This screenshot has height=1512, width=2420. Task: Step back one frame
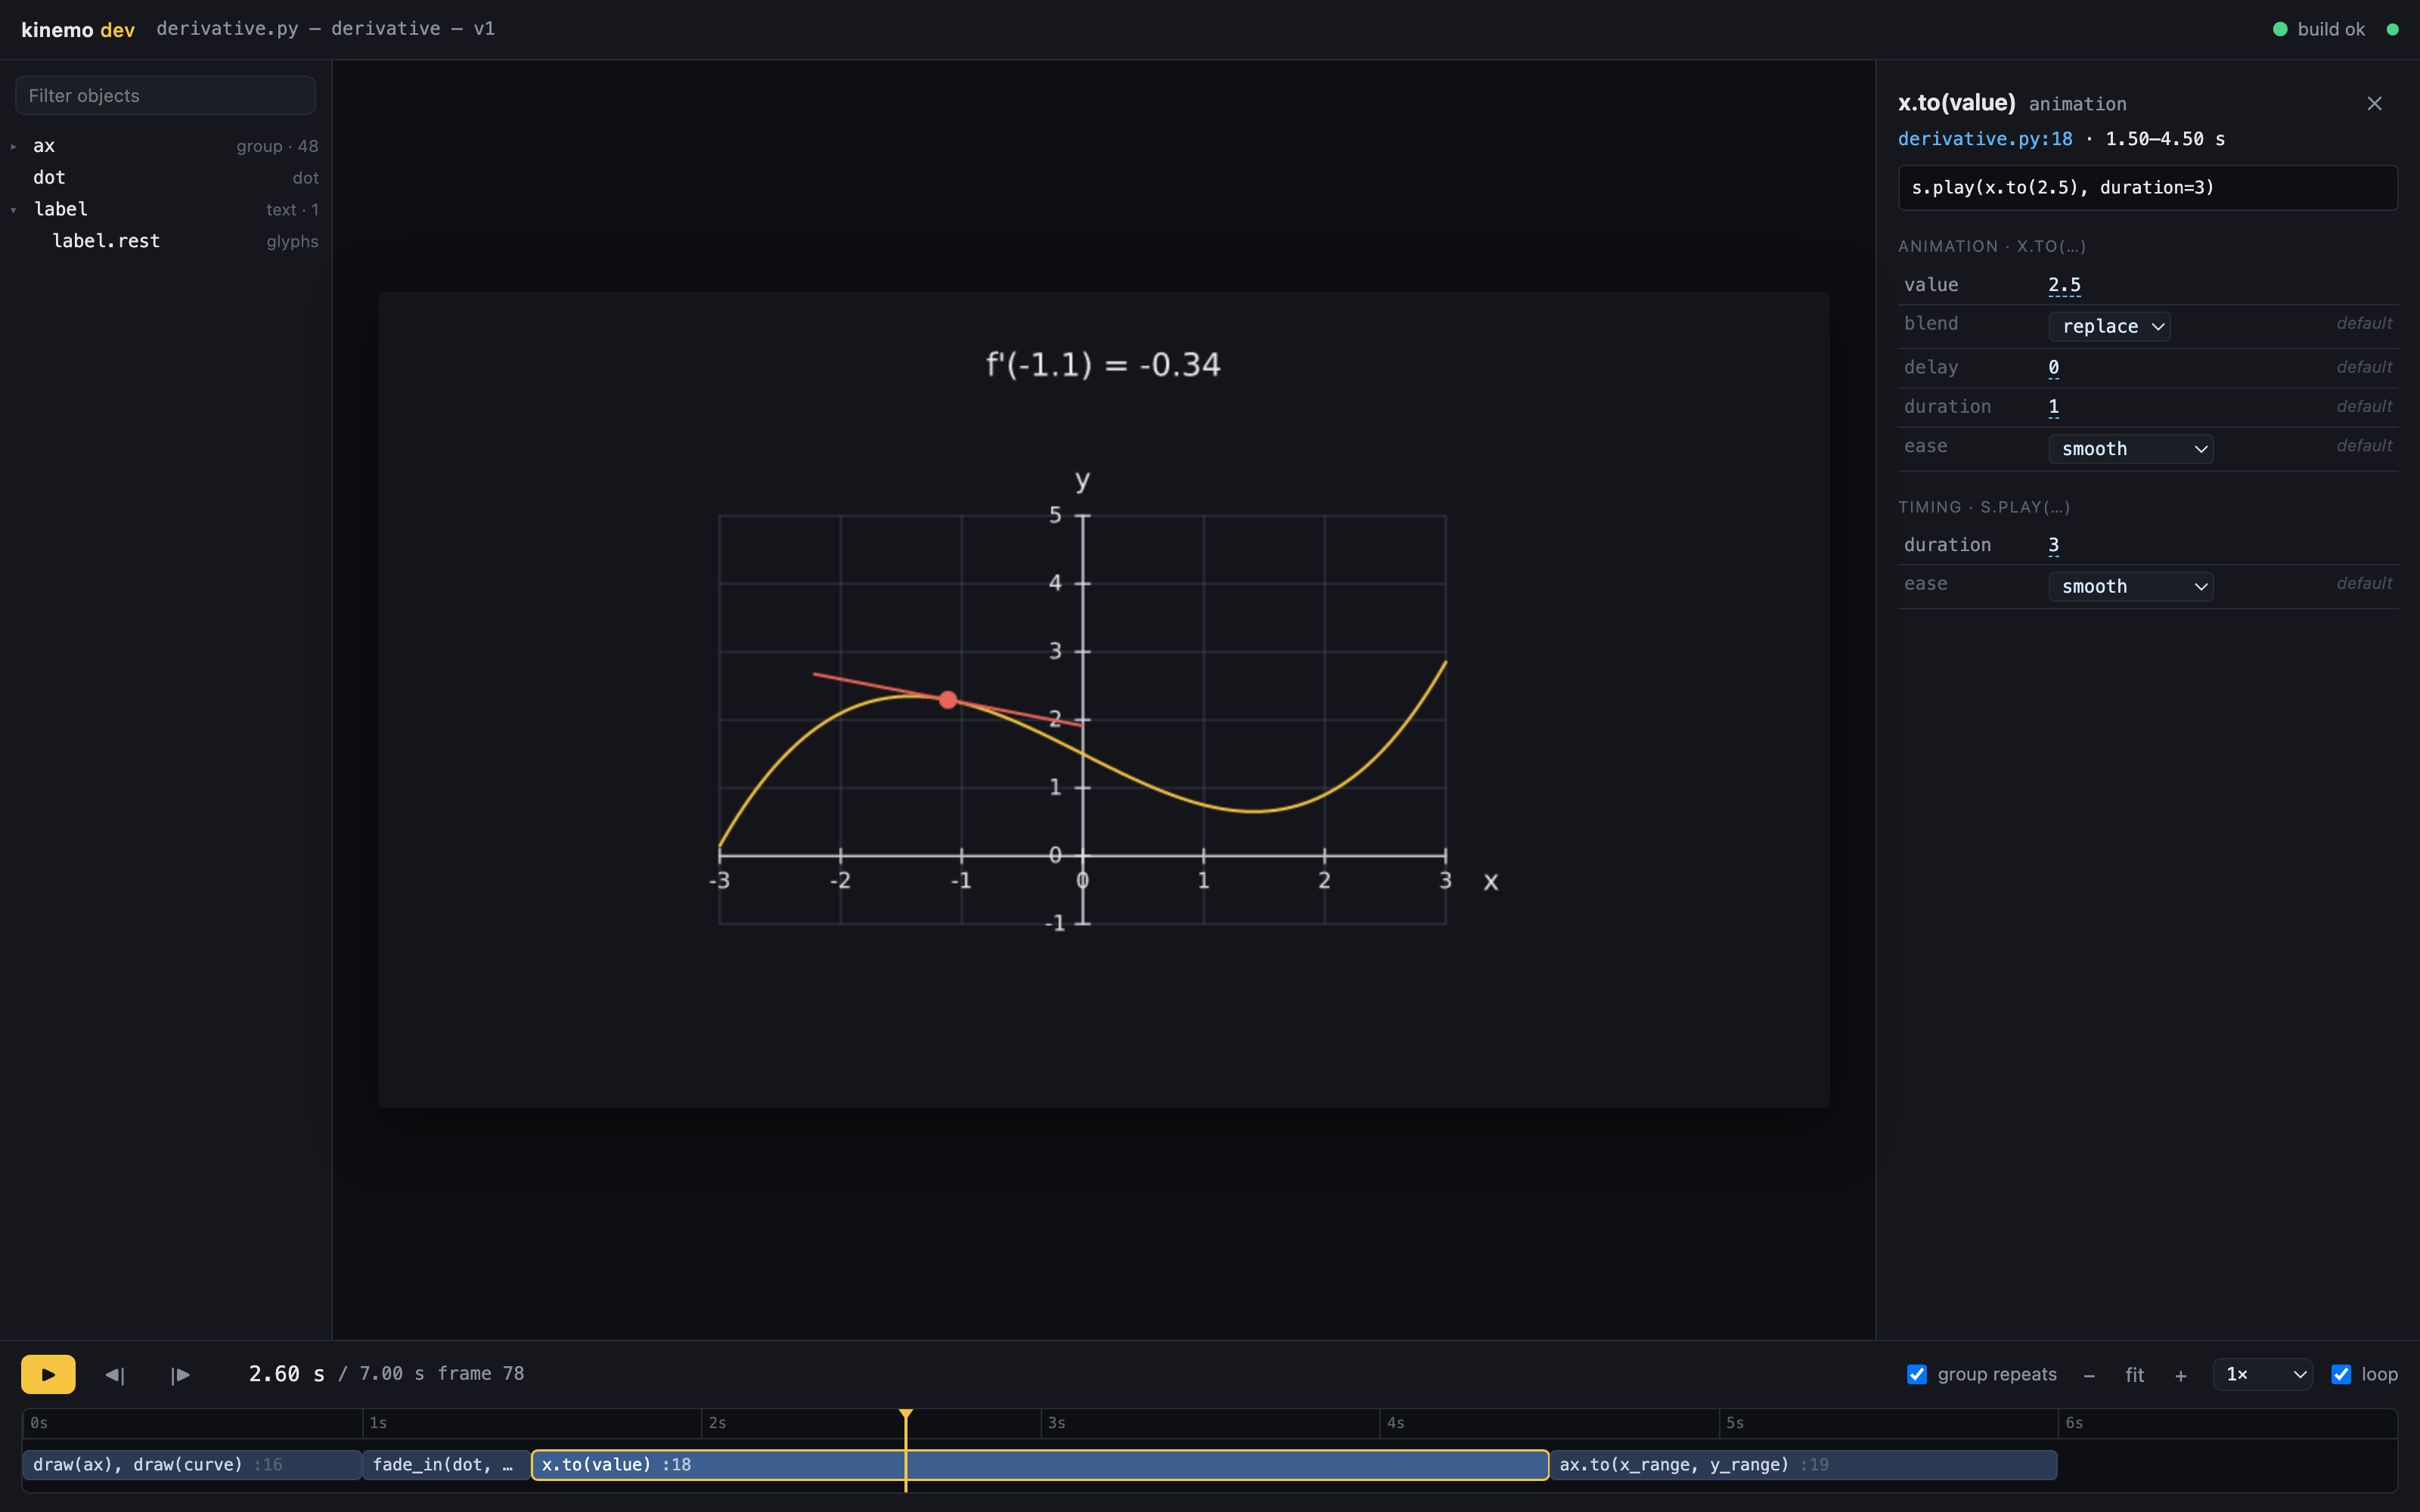115,1375
